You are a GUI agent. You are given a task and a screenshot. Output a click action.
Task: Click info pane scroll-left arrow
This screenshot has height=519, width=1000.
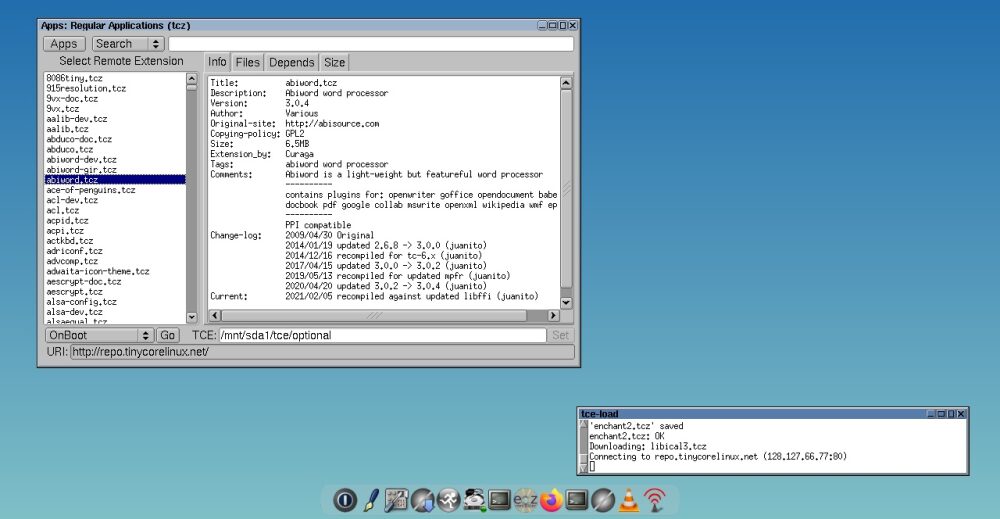(x=214, y=316)
